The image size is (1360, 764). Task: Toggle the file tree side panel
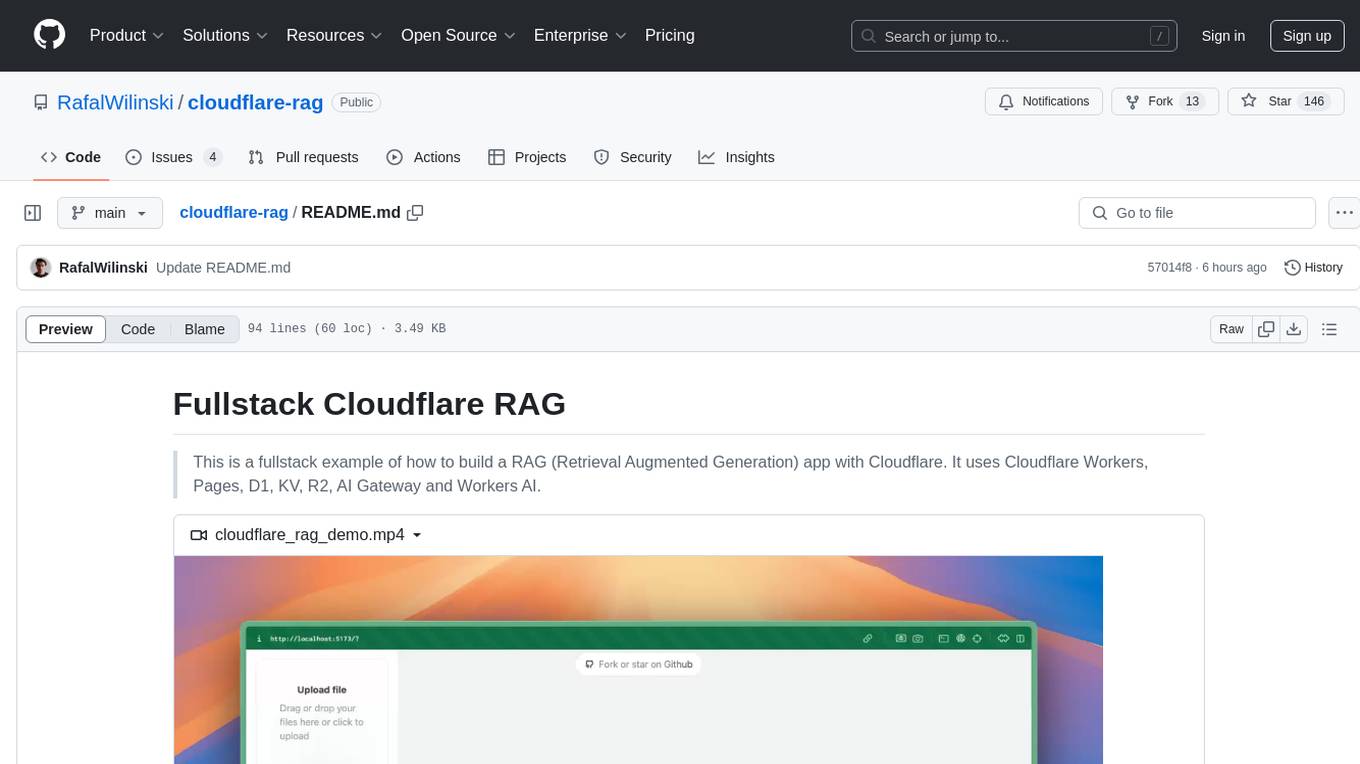[x=32, y=213]
